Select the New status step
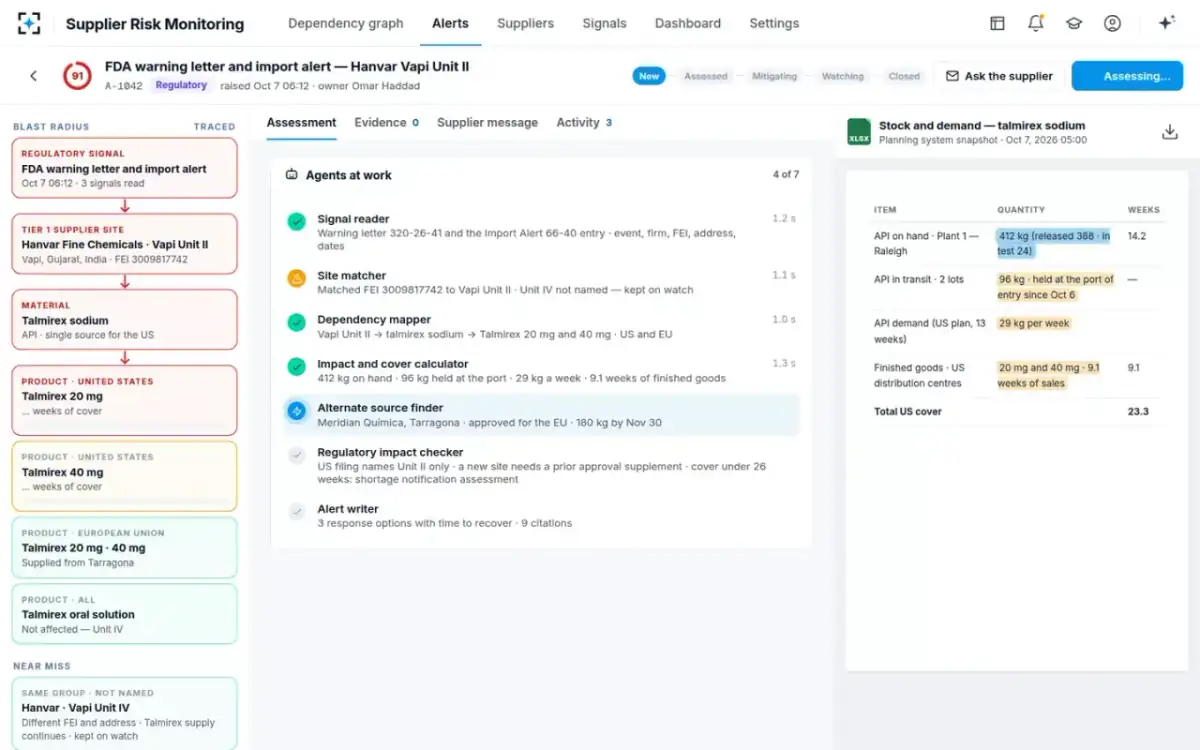The image size is (1200, 750). click(649, 76)
